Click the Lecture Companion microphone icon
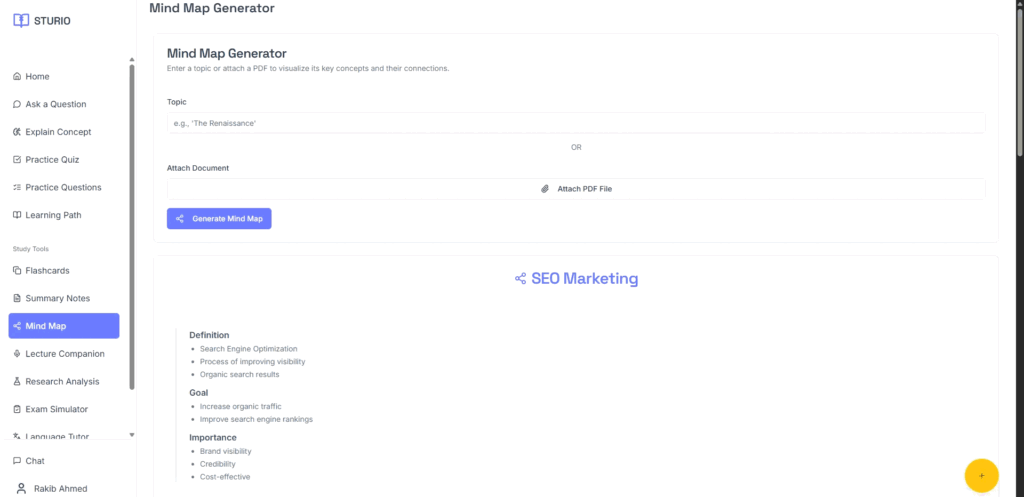Viewport: 1024px width, 497px height. (17, 354)
